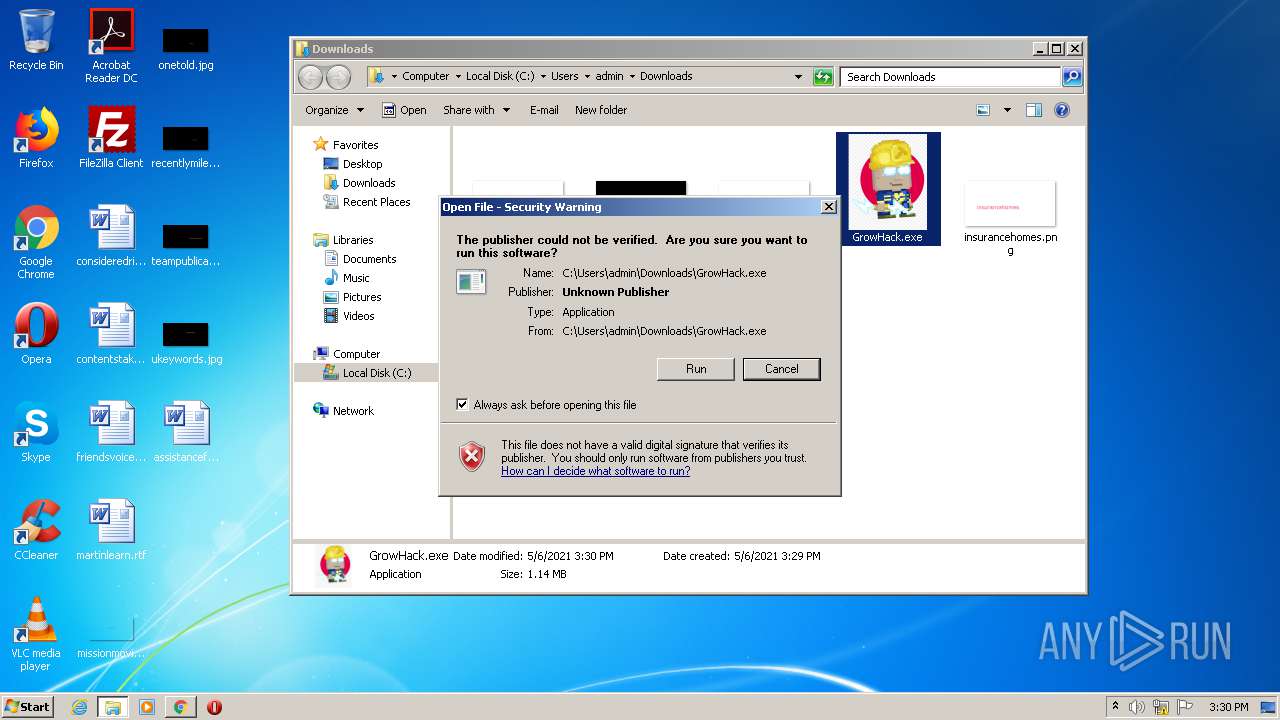The width and height of the screenshot is (1280, 720).
Task: Uncheck Always ask before opening this file
Action: [x=462, y=405]
